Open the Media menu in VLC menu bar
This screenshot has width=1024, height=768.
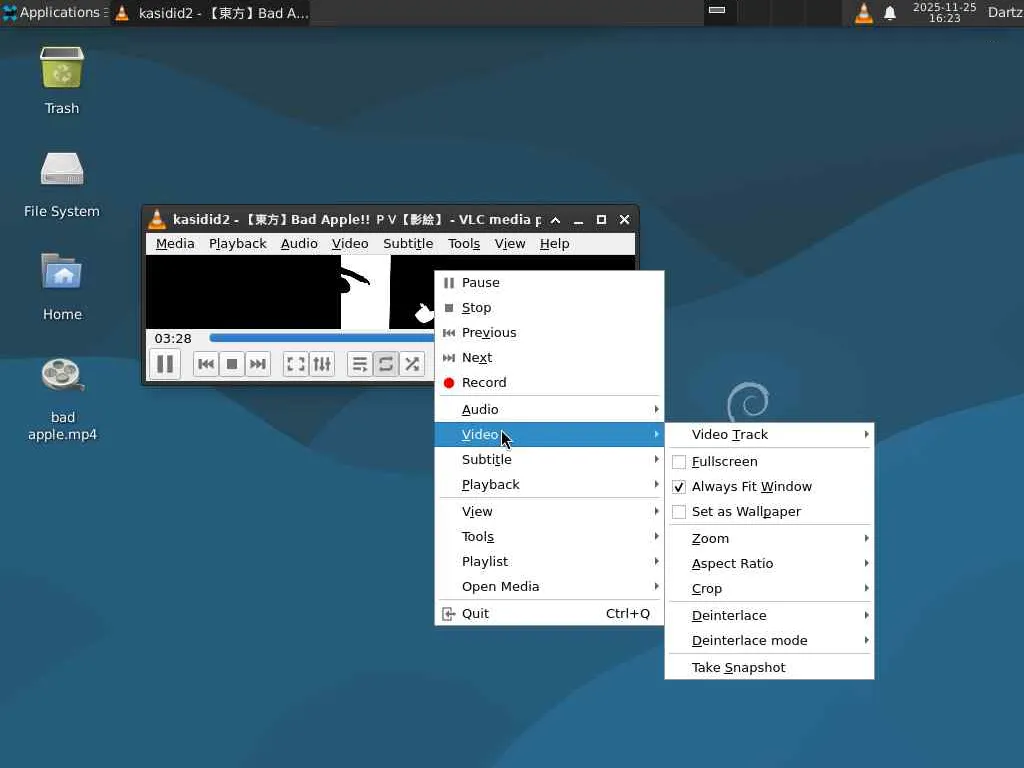tap(175, 244)
